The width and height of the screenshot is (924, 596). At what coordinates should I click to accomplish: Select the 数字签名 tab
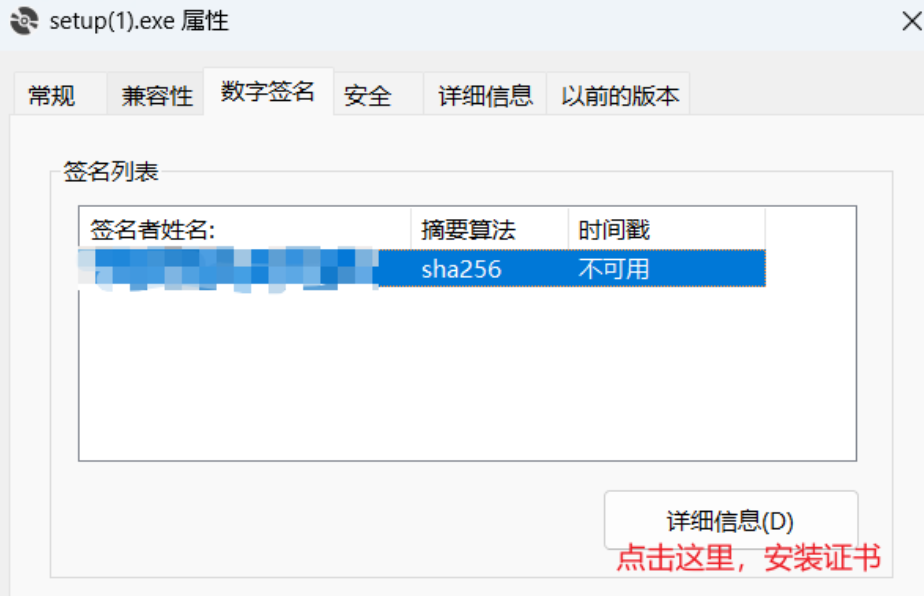(268, 92)
